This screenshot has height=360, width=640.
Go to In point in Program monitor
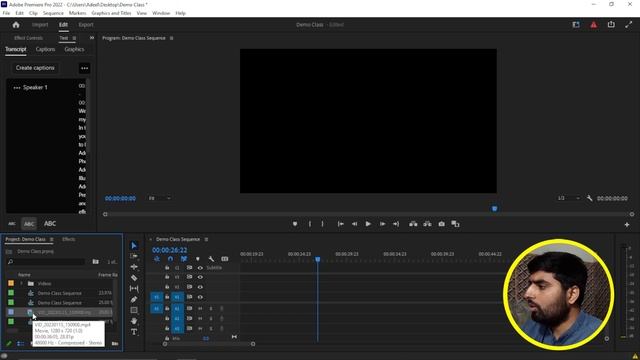tap(340, 224)
